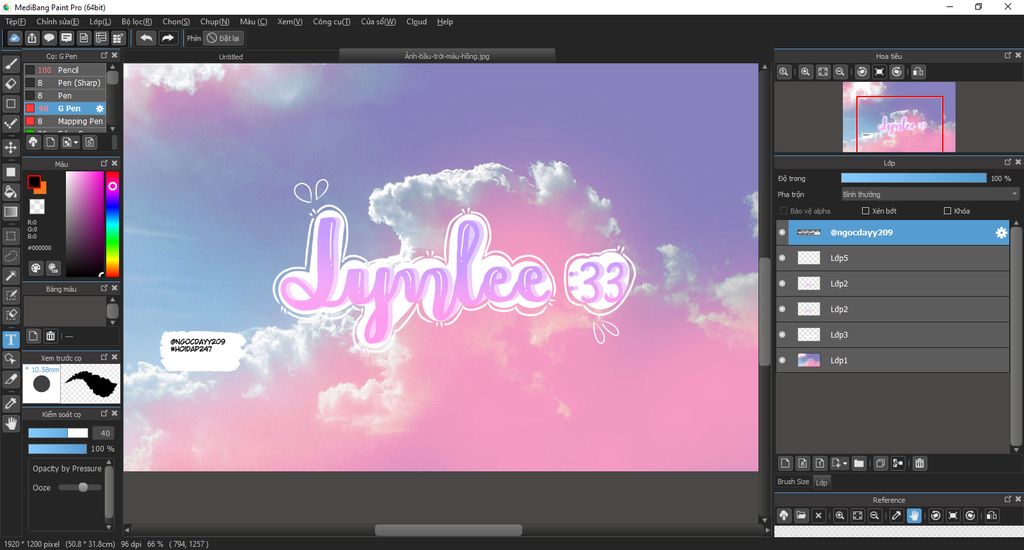This screenshot has height=550, width=1024.
Task: Delete the selected layer with trash icon
Action: [920, 463]
